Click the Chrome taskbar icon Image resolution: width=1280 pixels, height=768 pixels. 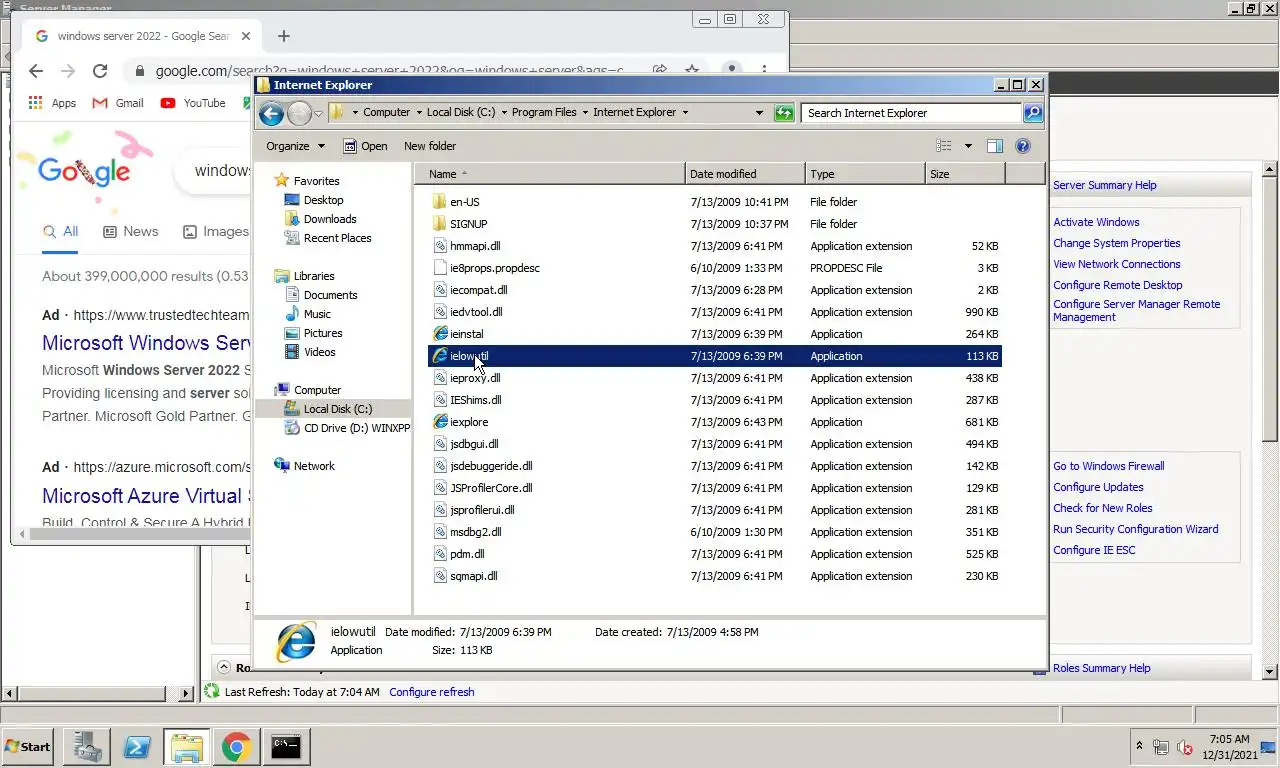[x=236, y=747]
